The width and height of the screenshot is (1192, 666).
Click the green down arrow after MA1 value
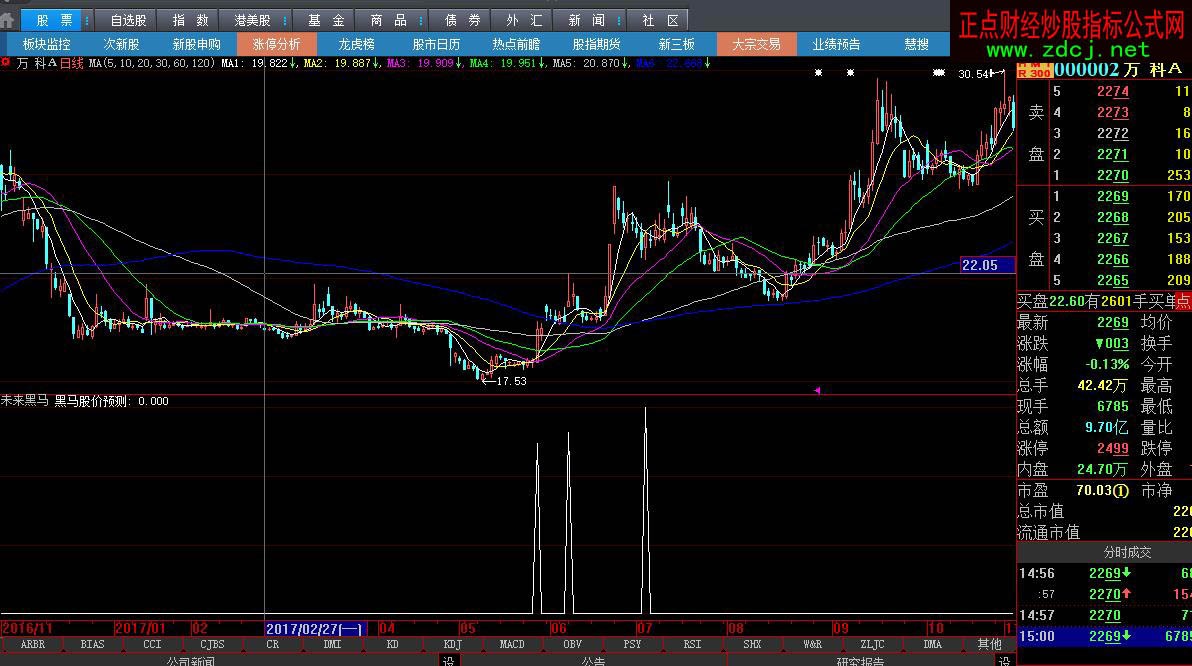pyautogui.click(x=293, y=63)
